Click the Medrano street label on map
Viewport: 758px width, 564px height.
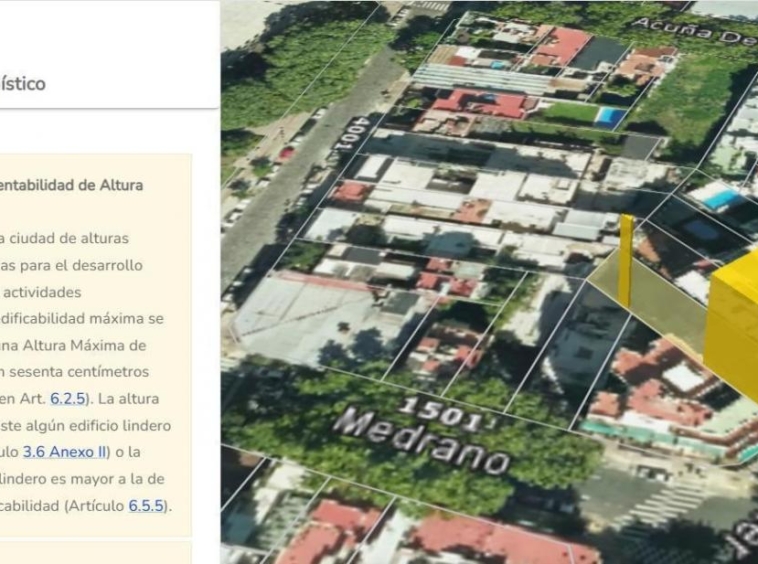423,440
